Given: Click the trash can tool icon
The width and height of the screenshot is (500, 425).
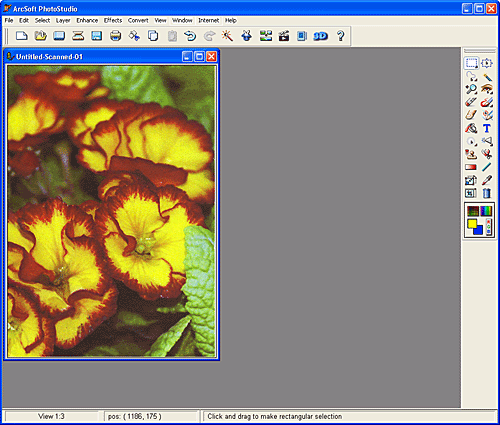Looking at the screenshot, I should click(x=487, y=193).
